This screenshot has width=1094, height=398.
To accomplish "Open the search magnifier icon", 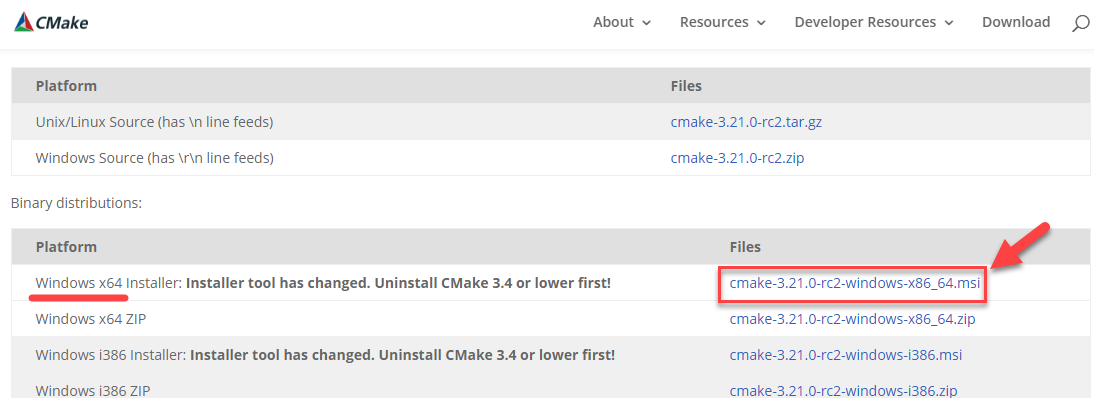I will point(1079,23).
